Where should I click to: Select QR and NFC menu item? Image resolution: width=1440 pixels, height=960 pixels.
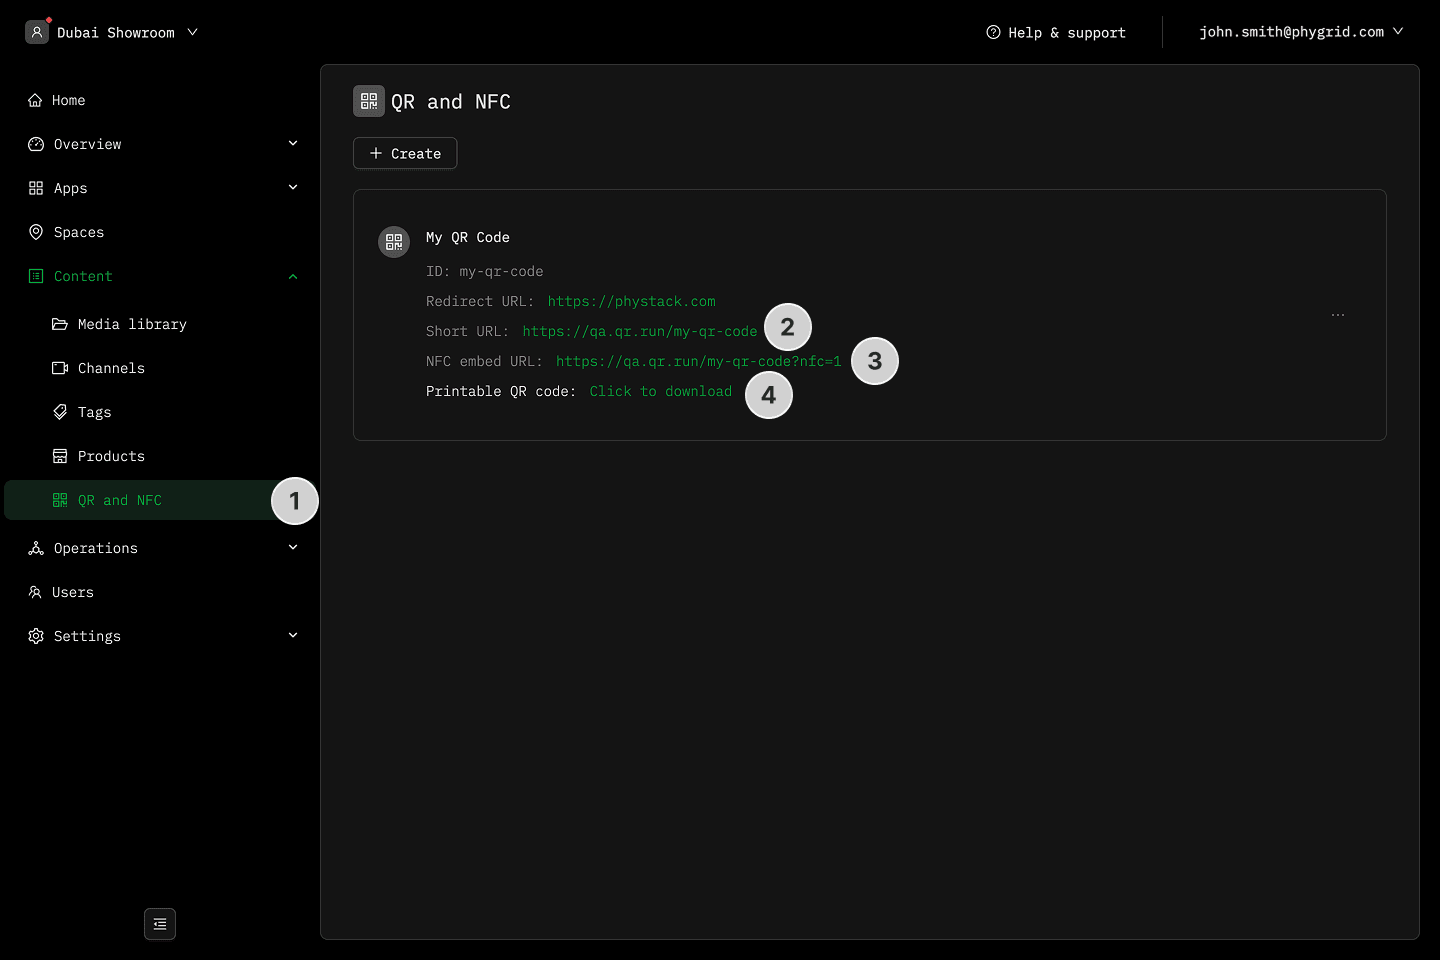pyautogui.click(x=120, y=500)
